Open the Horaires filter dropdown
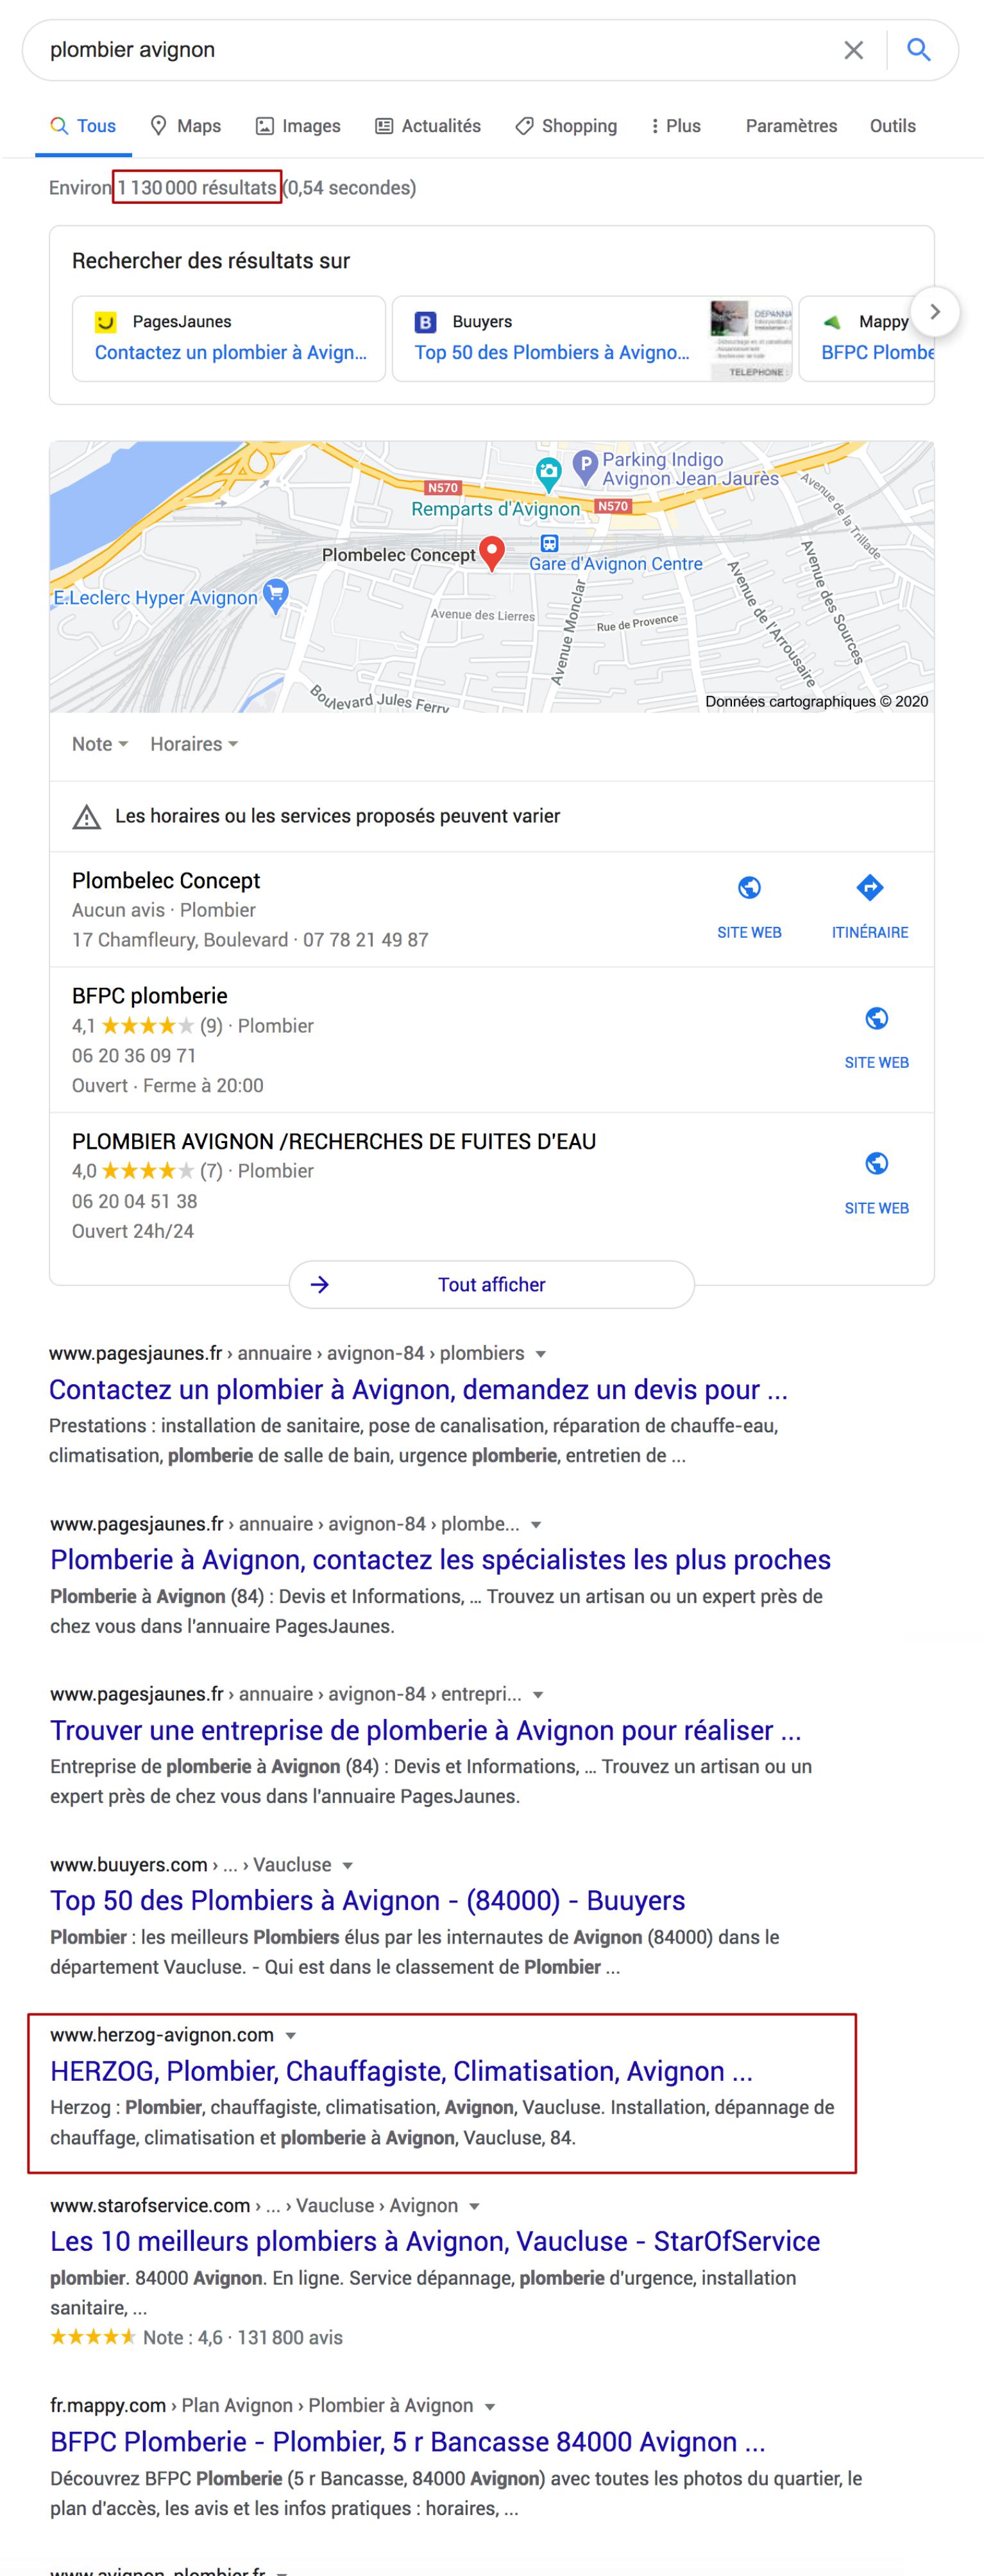This screenshot has width=984, height=2576. [194, 744]
